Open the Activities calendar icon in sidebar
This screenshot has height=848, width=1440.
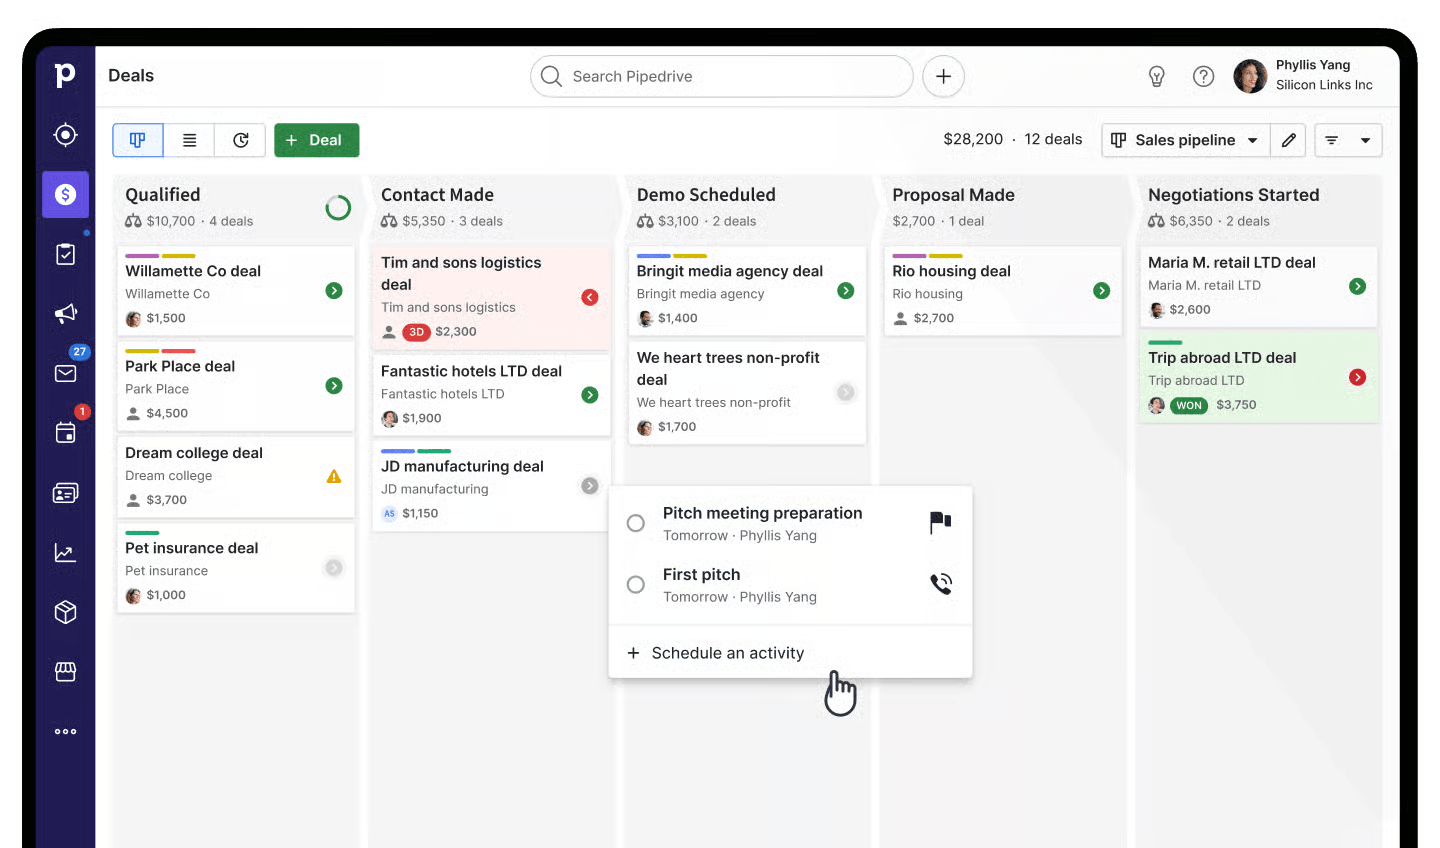pyautogui.click(x=65, y=433)
